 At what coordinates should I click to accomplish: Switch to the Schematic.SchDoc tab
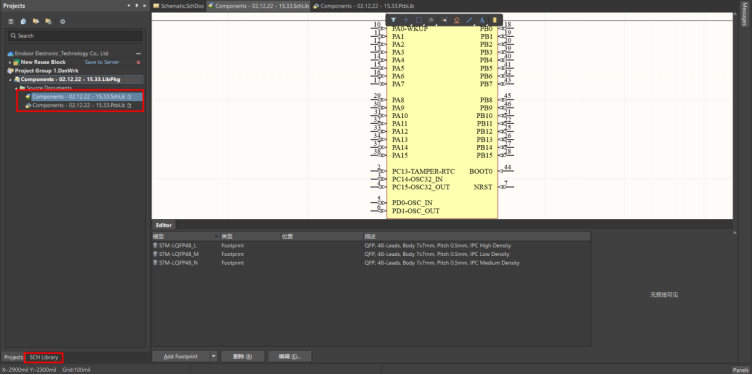(x=179, y=6)
